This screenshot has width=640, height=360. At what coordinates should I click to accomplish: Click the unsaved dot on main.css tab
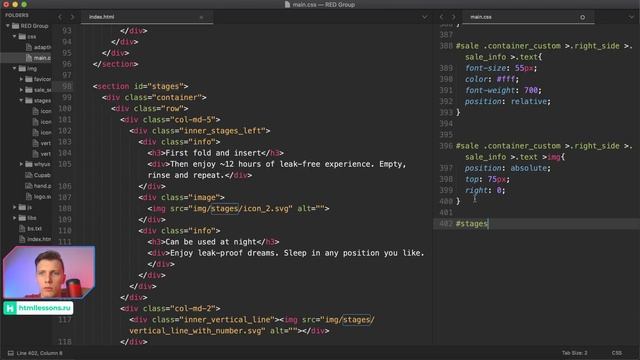[582, 17]
